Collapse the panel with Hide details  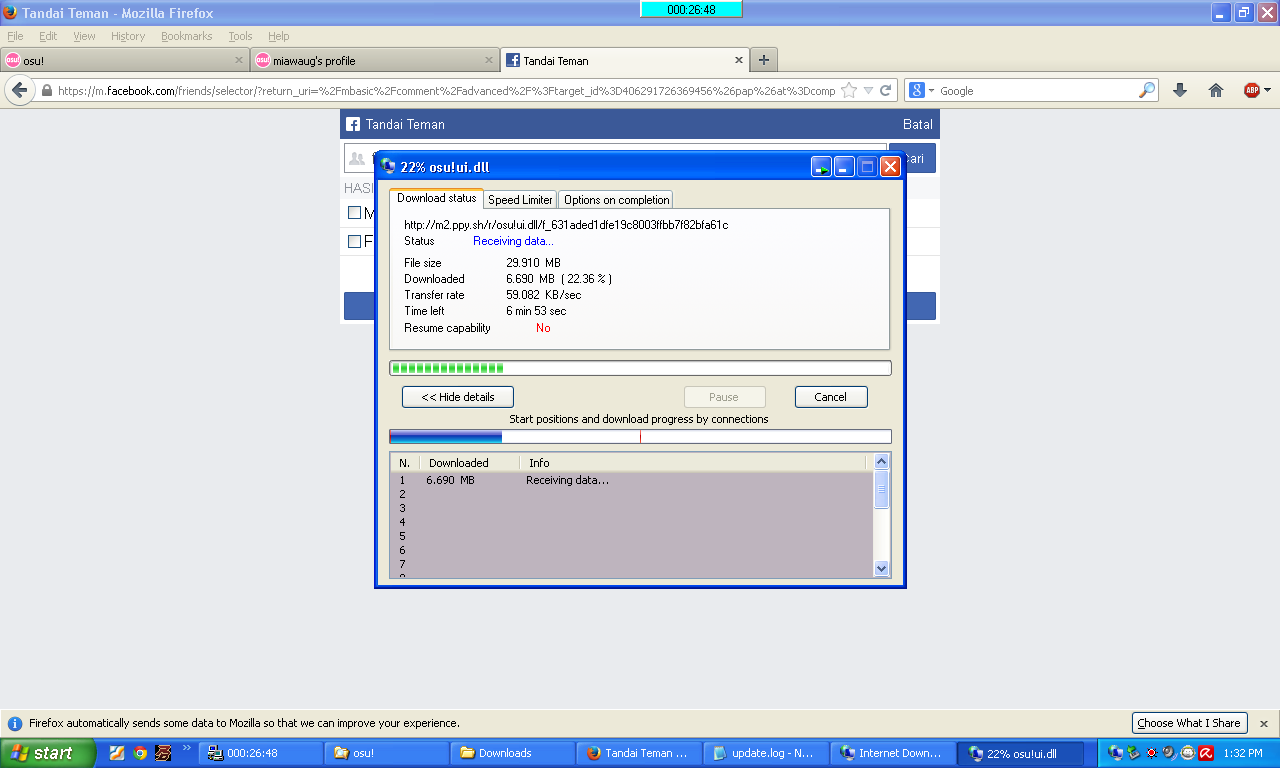tap(458, 397)
